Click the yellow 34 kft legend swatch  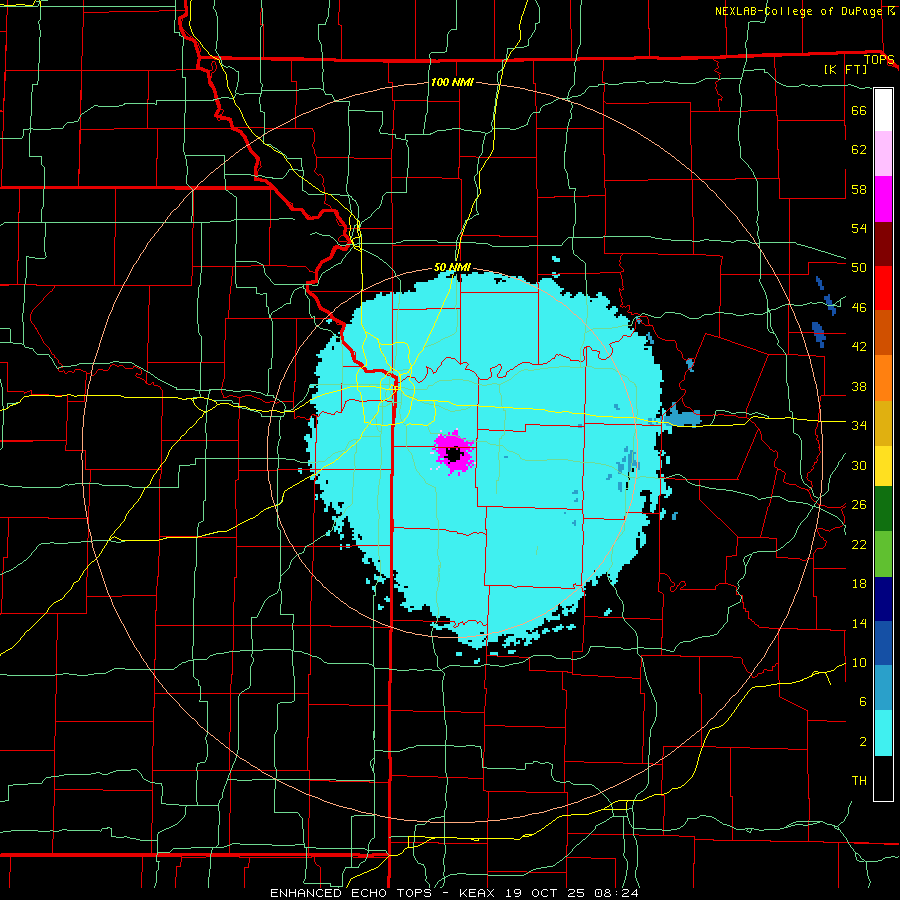pyautogui.click(x=883, y=465)
